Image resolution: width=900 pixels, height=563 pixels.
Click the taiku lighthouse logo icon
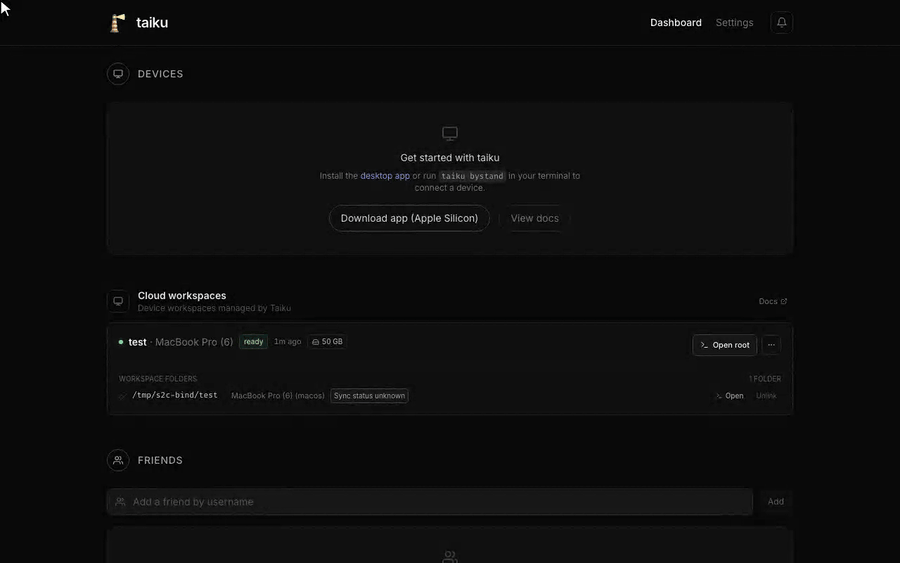(x=118, y=23)
